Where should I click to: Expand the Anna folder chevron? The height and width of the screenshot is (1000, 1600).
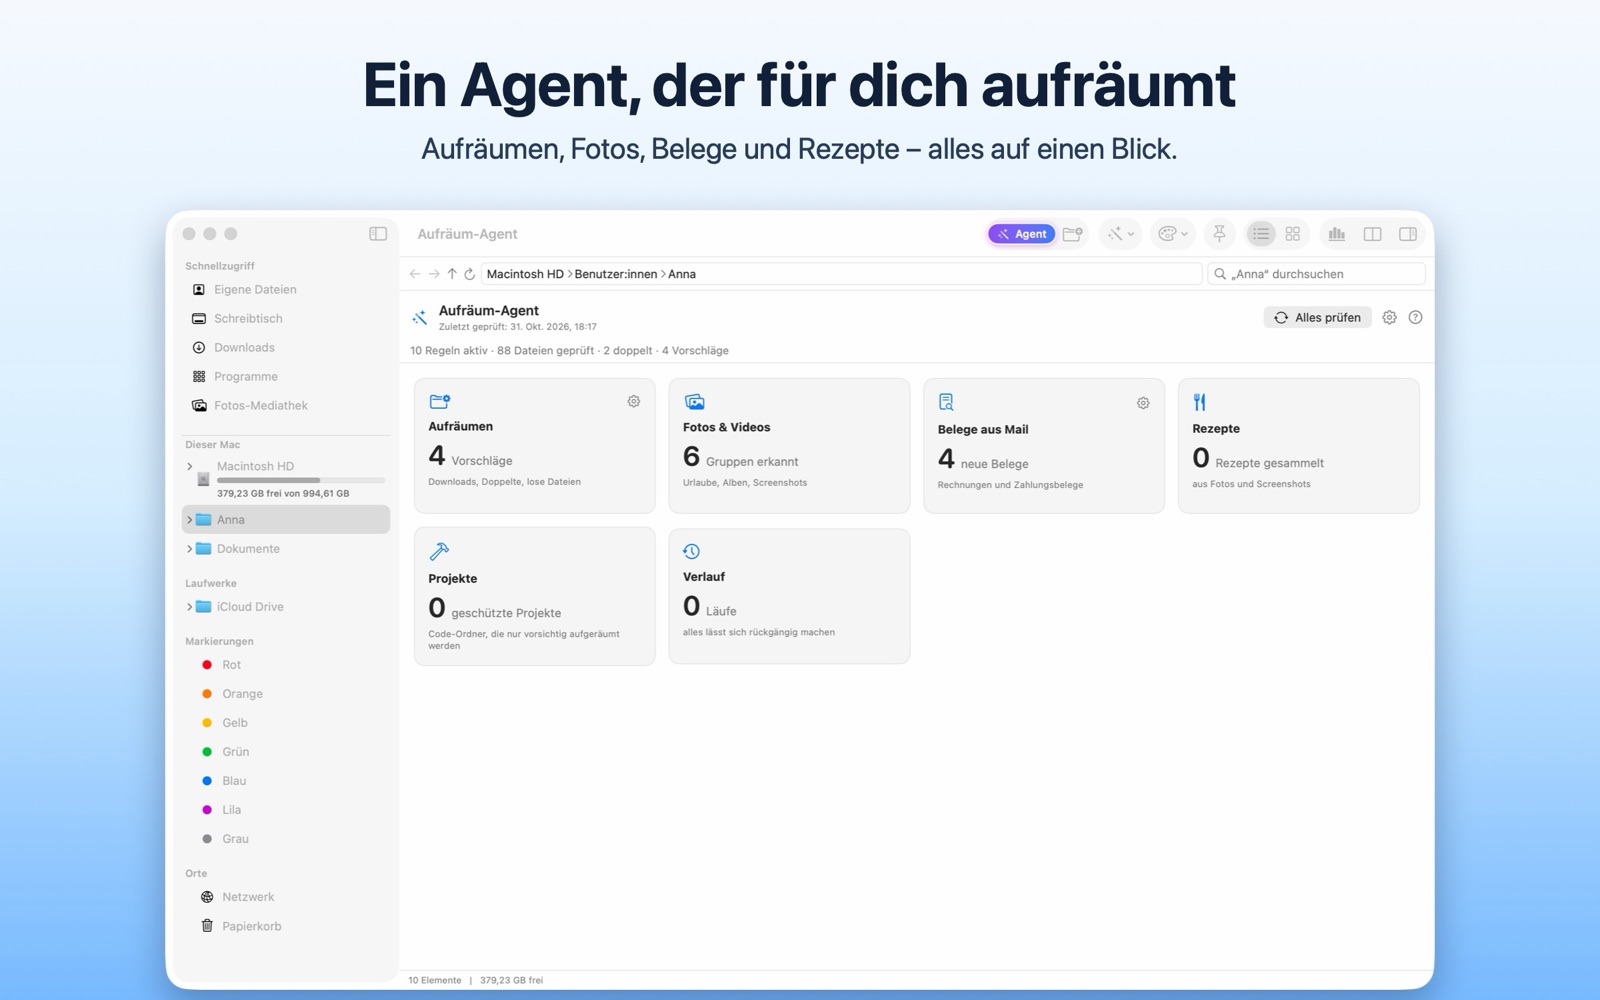click(190, 520)
